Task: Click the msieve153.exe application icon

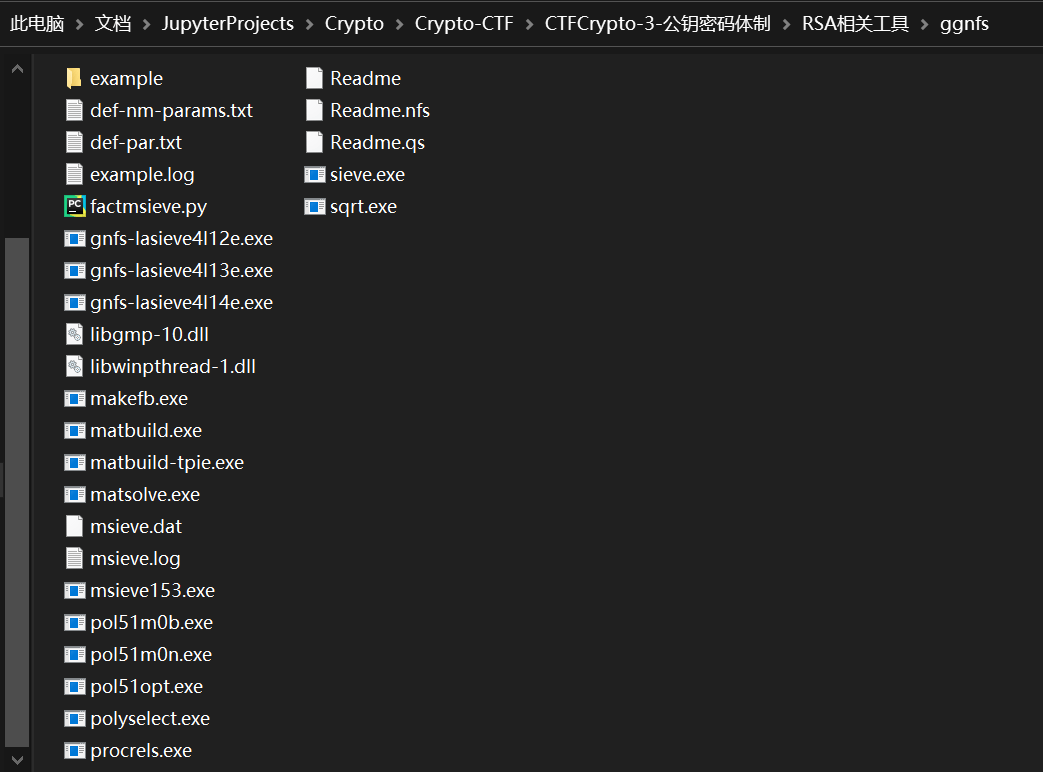Action: 74,590
